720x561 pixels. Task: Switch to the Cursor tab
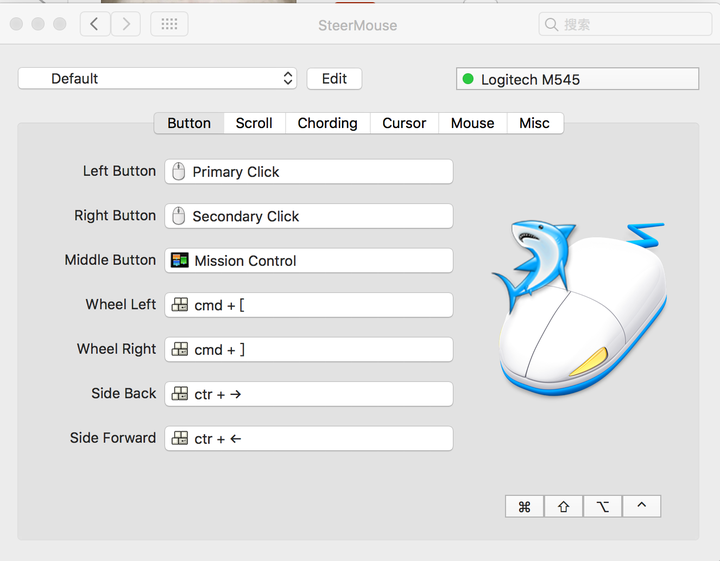[x=404, y=123]
